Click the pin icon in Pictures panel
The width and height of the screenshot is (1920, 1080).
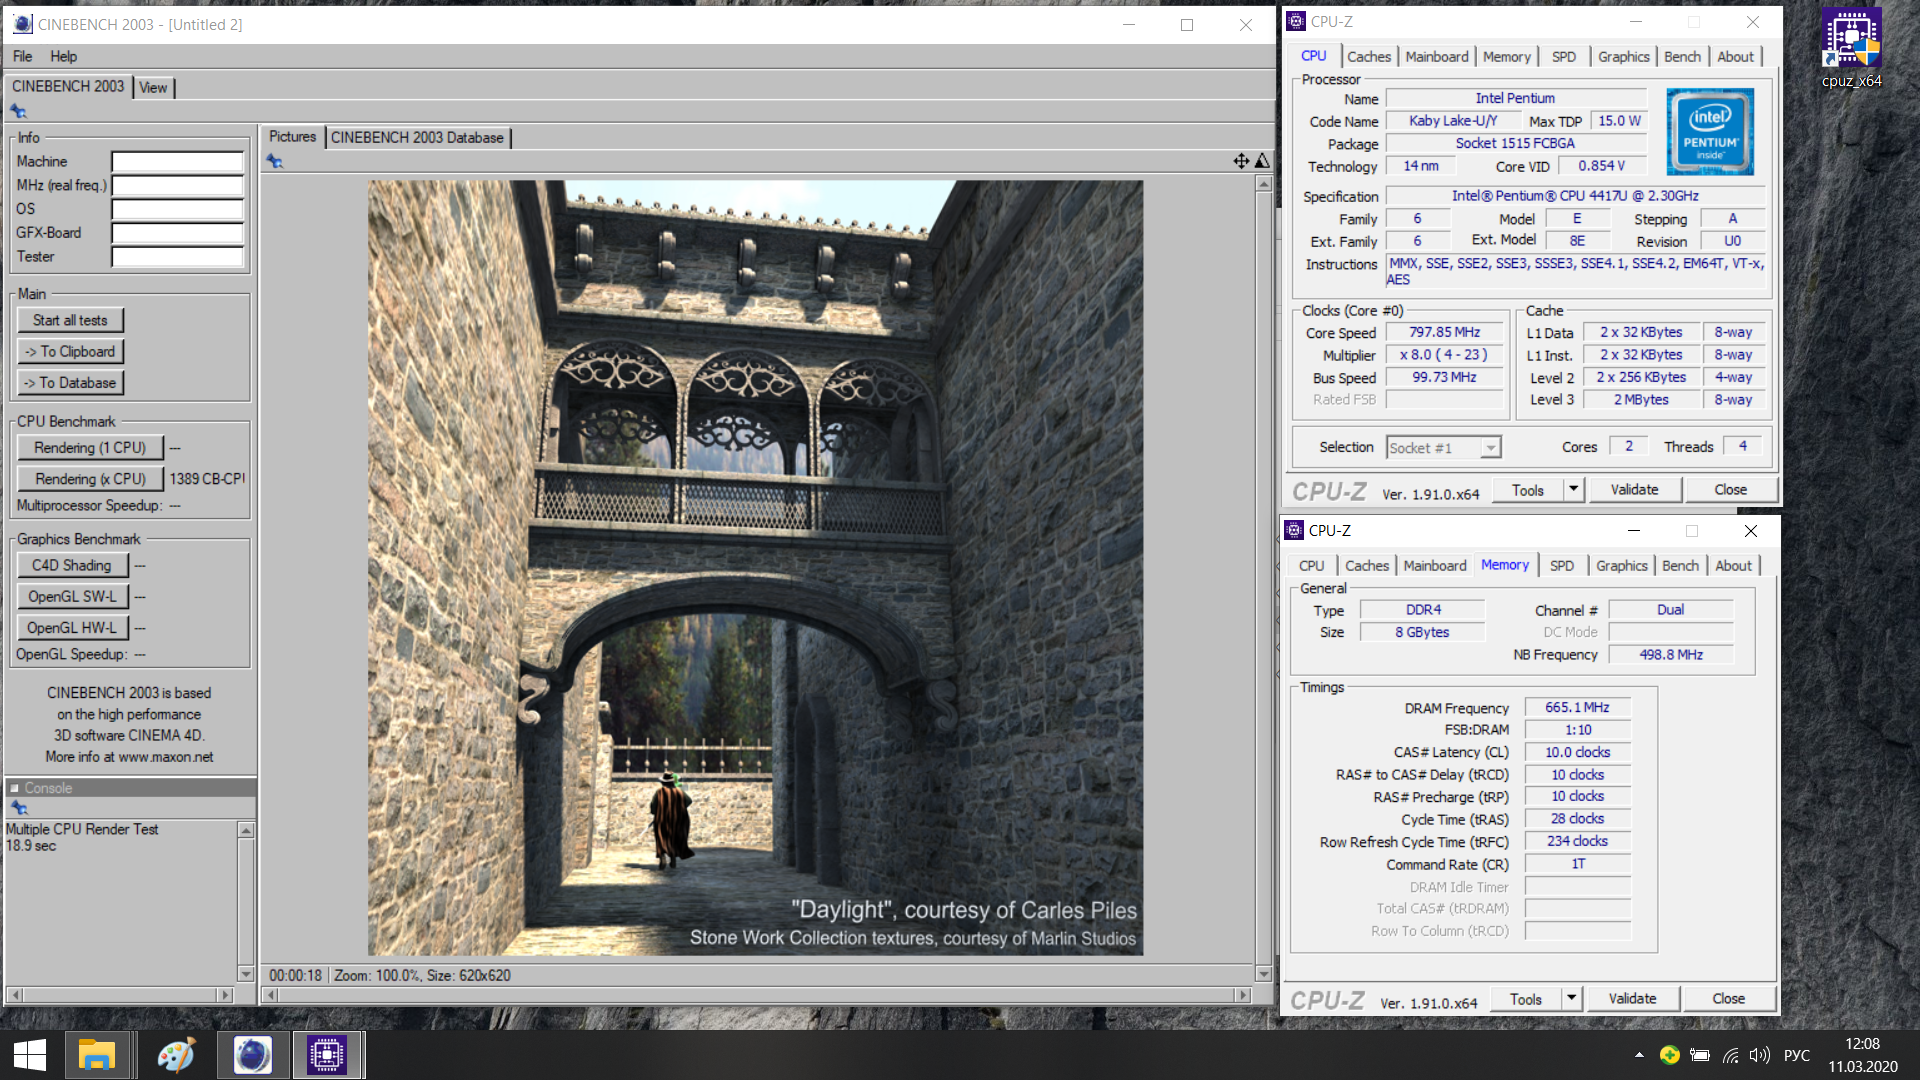pyautogui.click(x=275, y=161)
